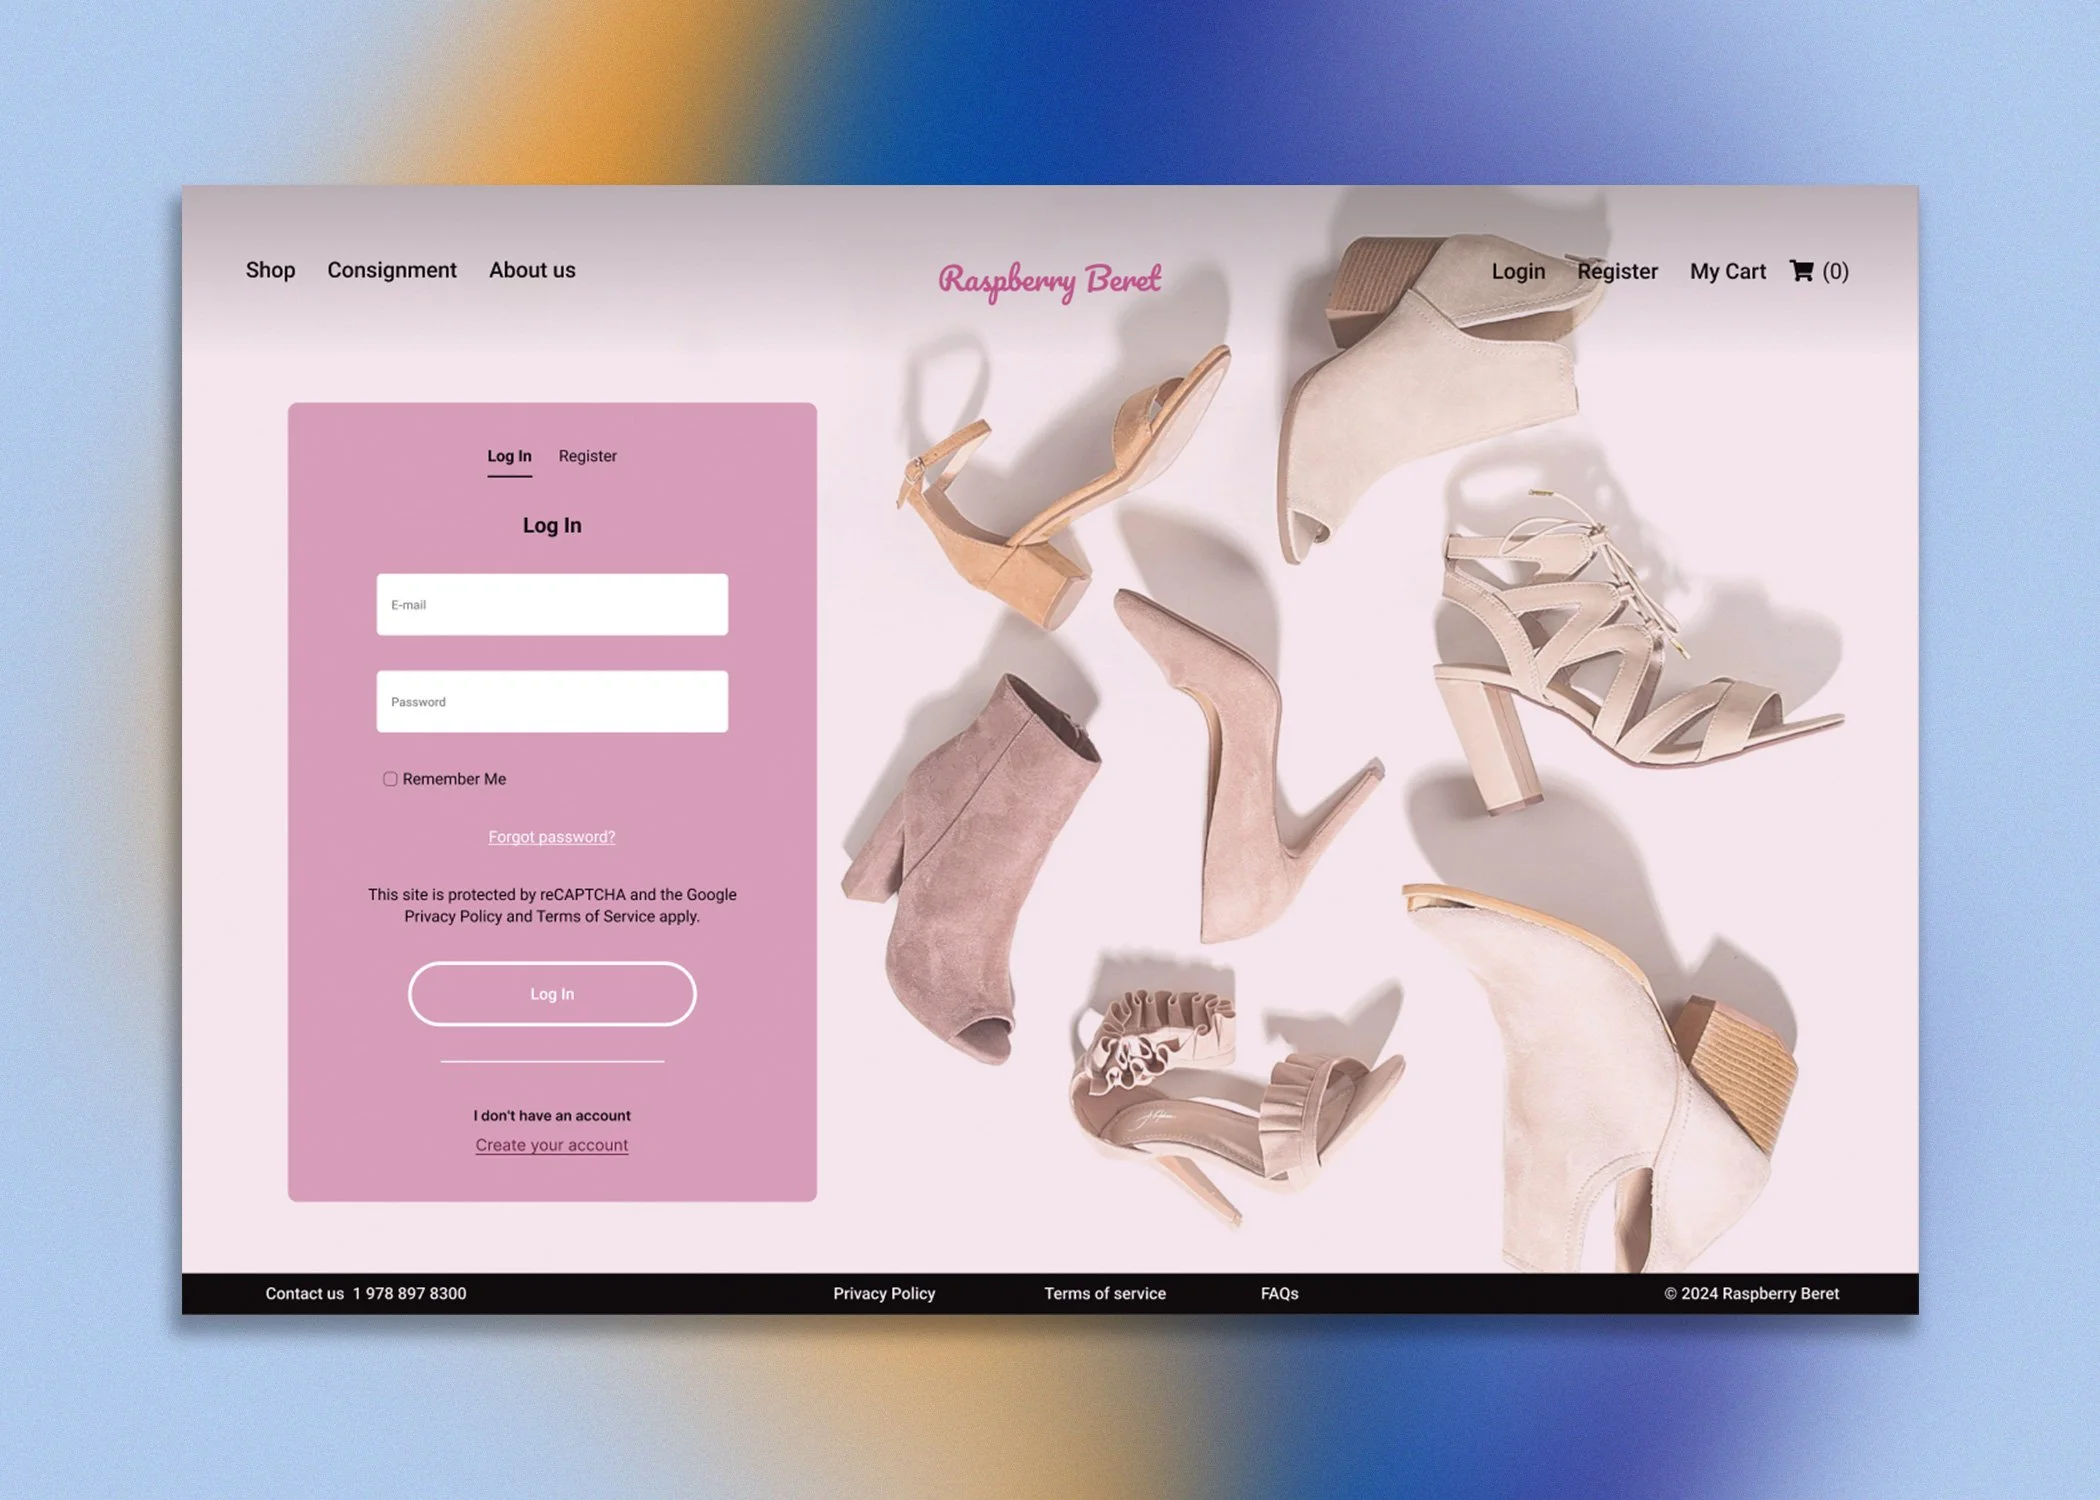The image size is (2100, 1500).
Task: Click the Password input field
Action: (x=551, y=701)
